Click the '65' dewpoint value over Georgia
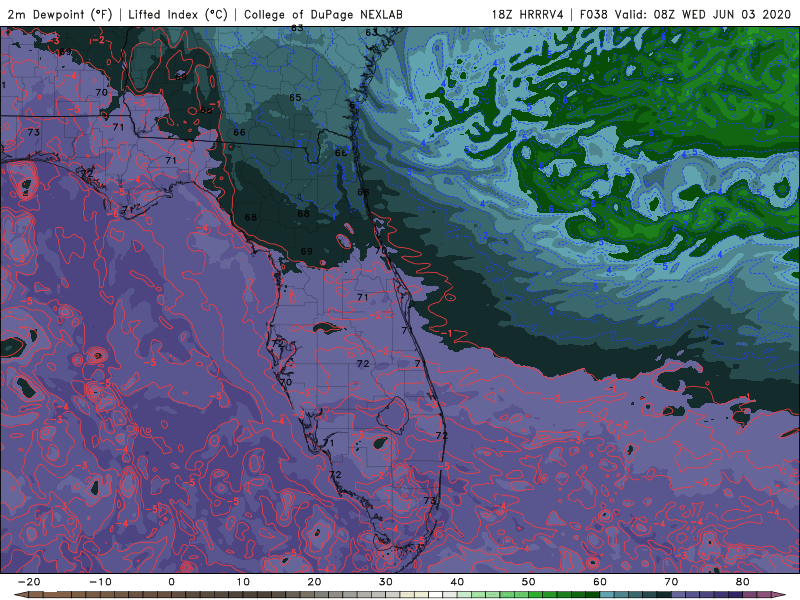This screenshot has width=800, height=600. click(x=295, y=97)
